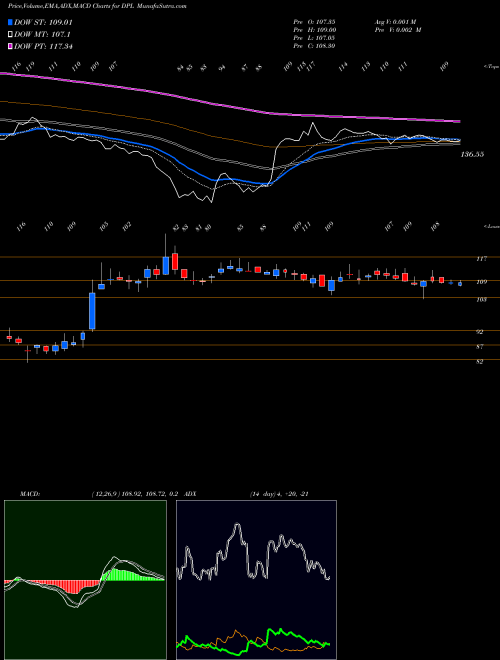Click the 109 price level label on the right axis

pos(481,282)
